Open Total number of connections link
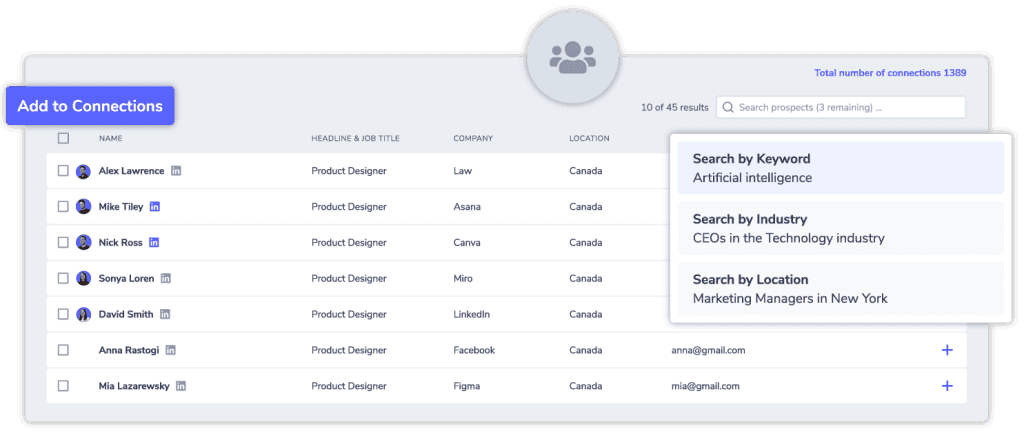Screen dimensions: 1024x438 [x=890, y=73]
